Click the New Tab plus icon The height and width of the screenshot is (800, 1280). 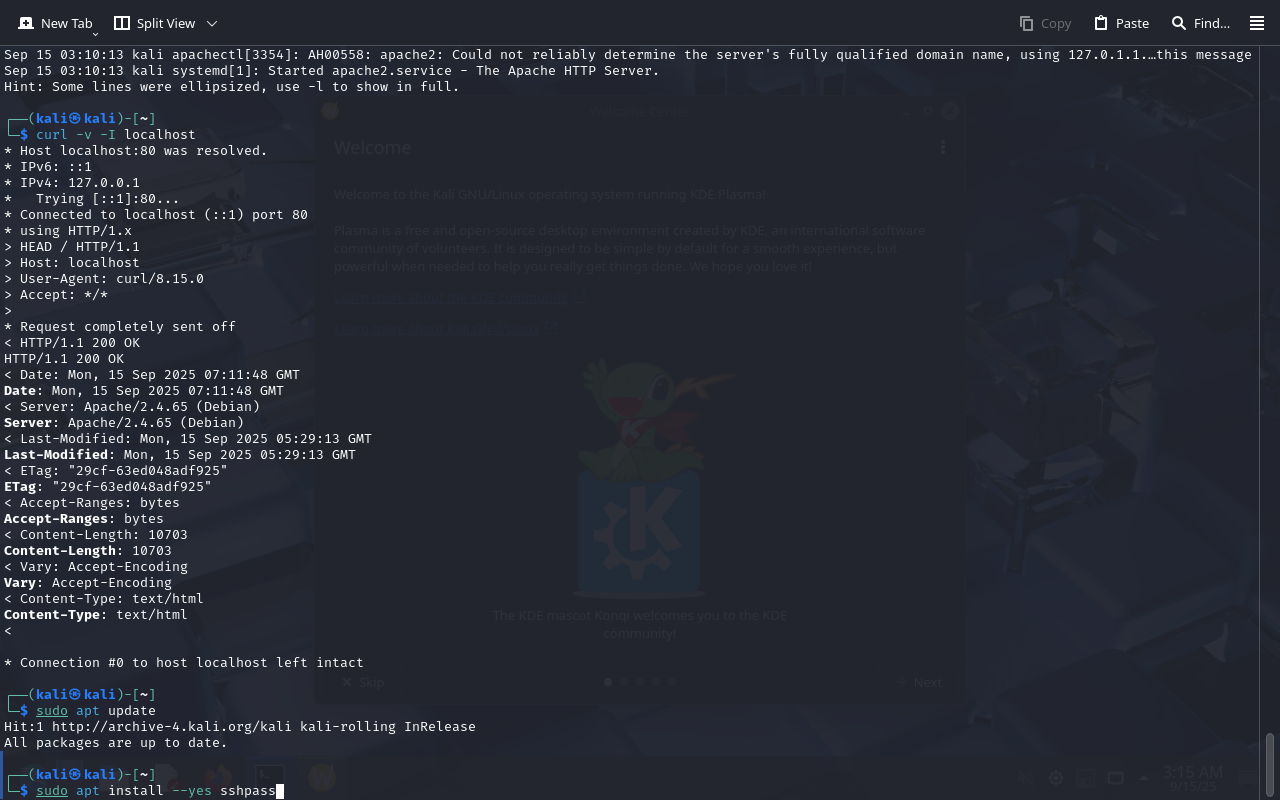point(26,23)
